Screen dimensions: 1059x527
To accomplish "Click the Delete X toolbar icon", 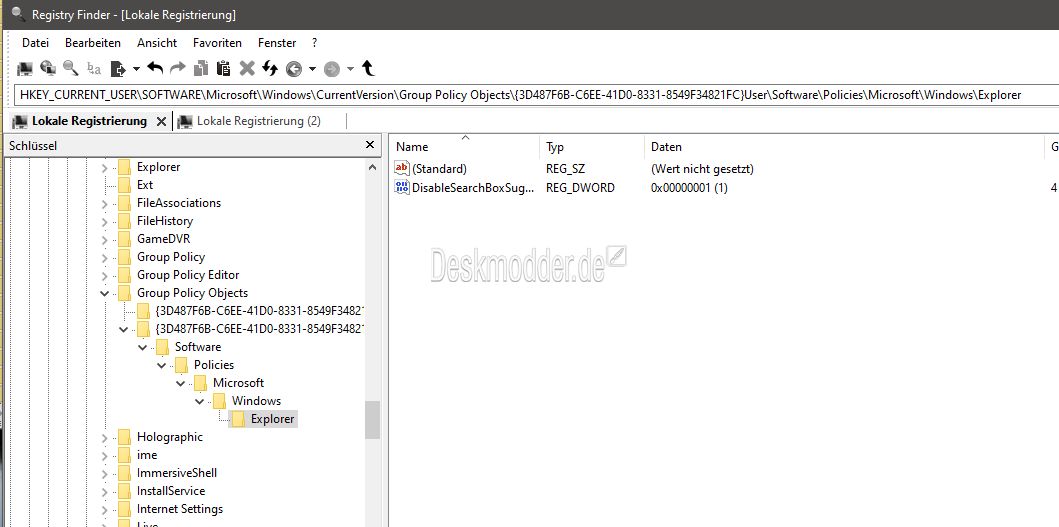I will pyautogui.click(x=247, y=68).
